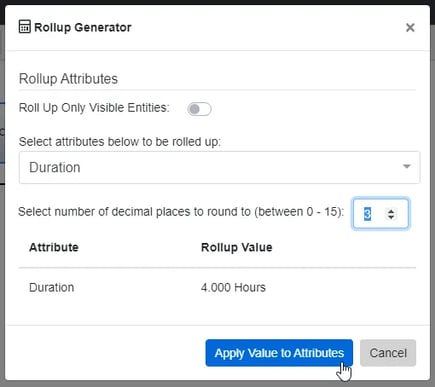Image resolution: width=435 pixels, height=387 pixels.
Task: Click the Rollup Generator calculator icon
Action: pos(25,27)
